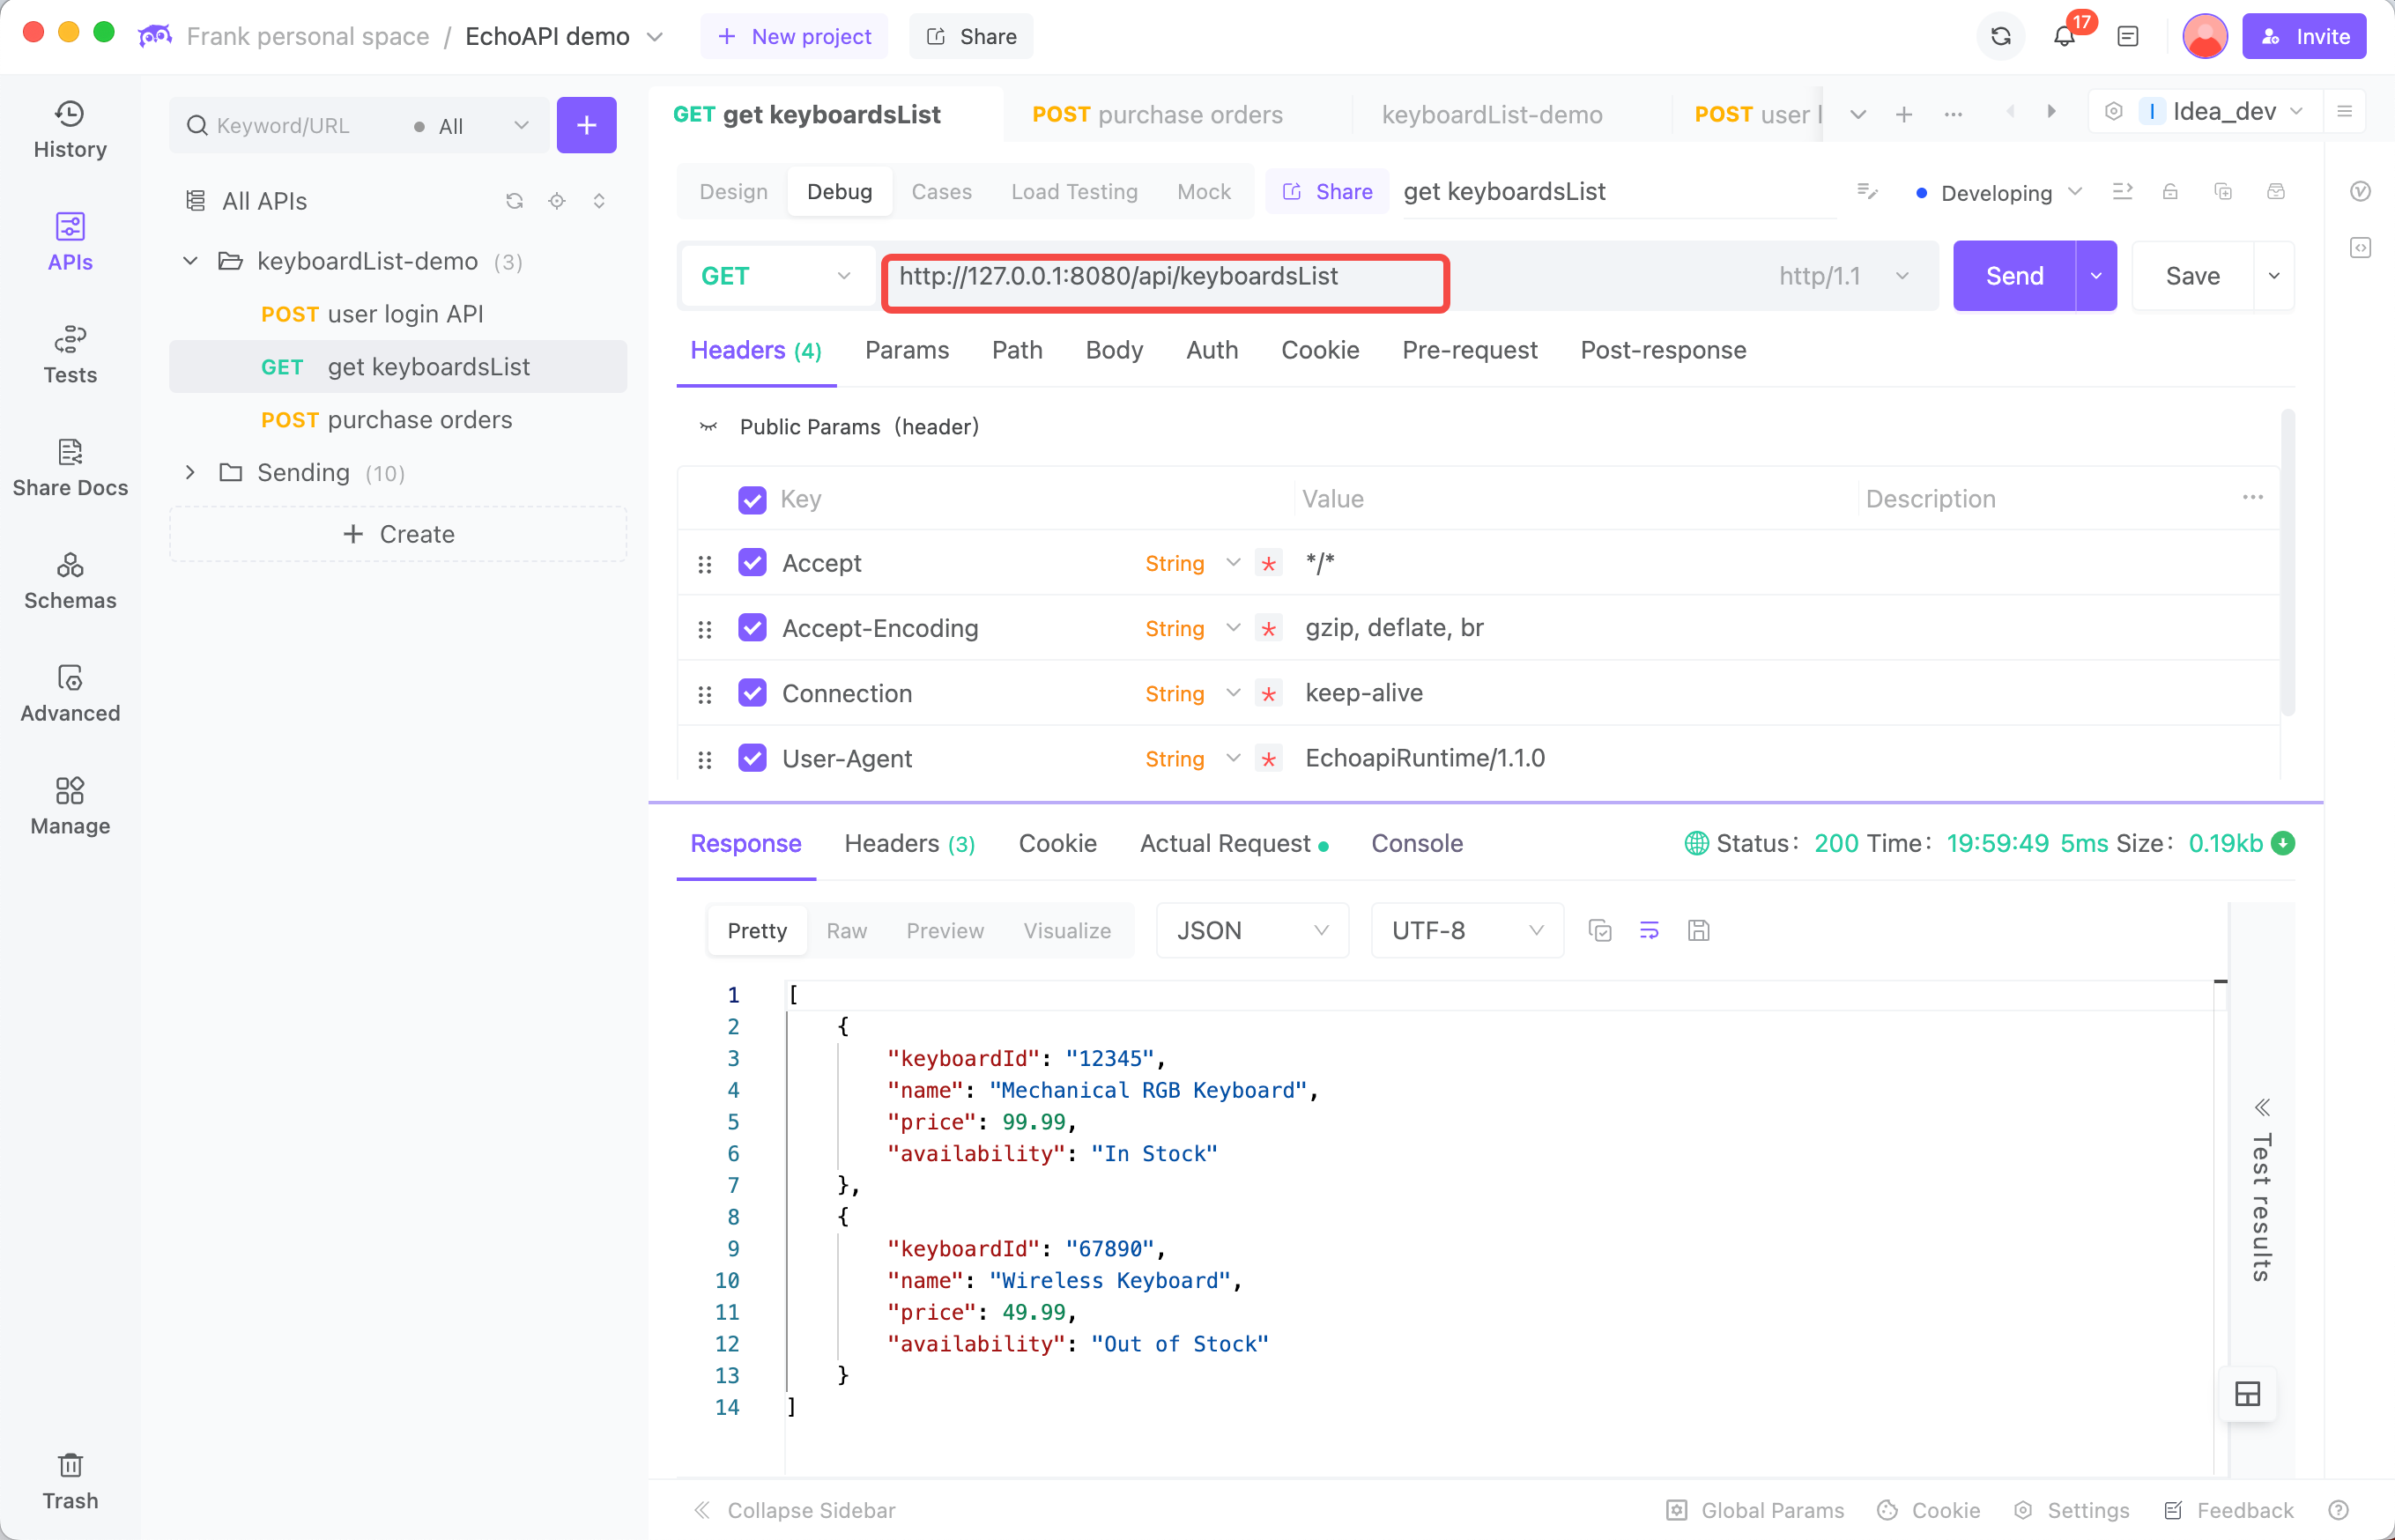Image resolution: width=2395 pixels, height=1540 pixels.
Task: Open the JSON format dropdown
Action: (x=1252, y=931)
